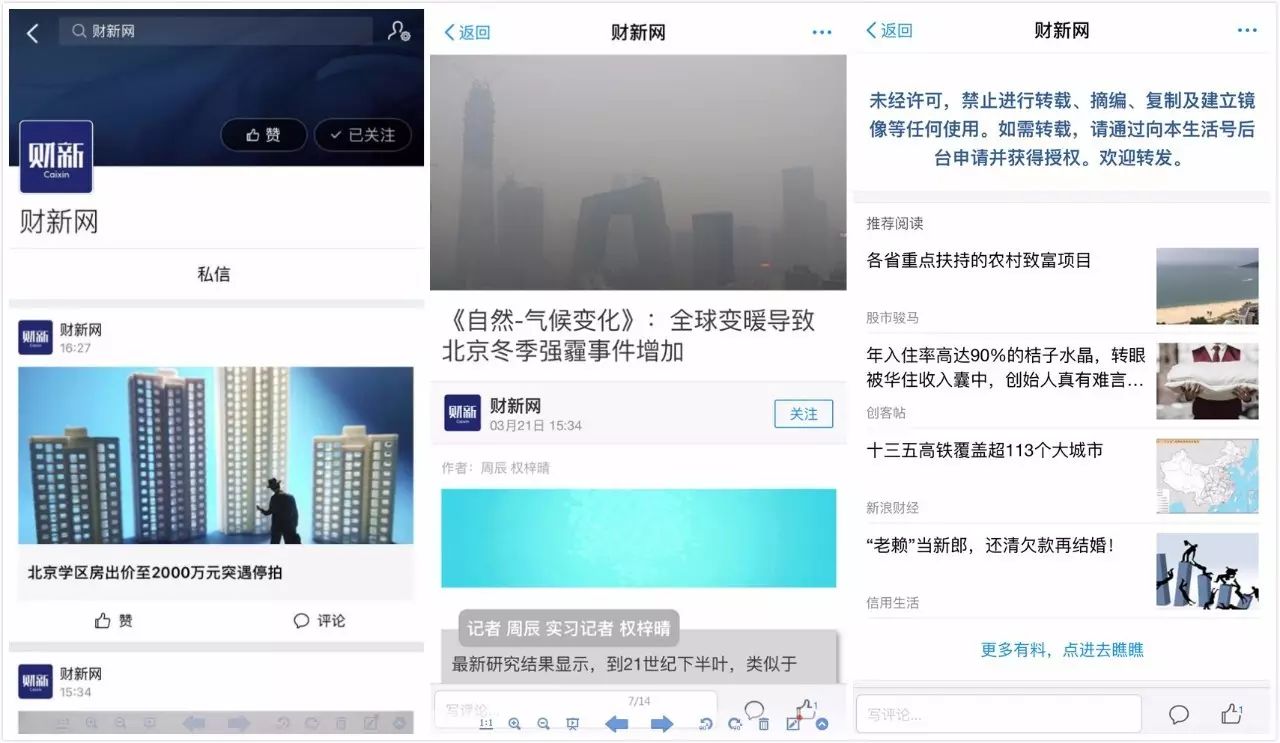
Task: Open the three-dot menu on the smog article page
Action: click(822, 32)
